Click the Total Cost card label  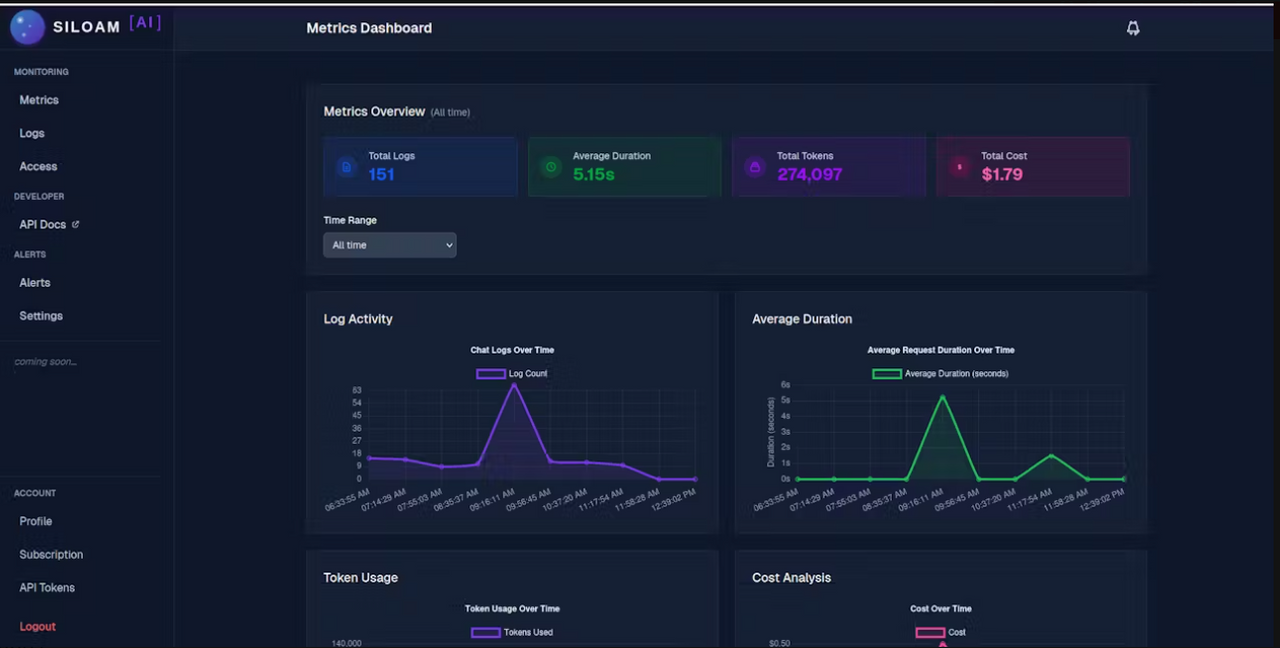[x=1004, y=156]
